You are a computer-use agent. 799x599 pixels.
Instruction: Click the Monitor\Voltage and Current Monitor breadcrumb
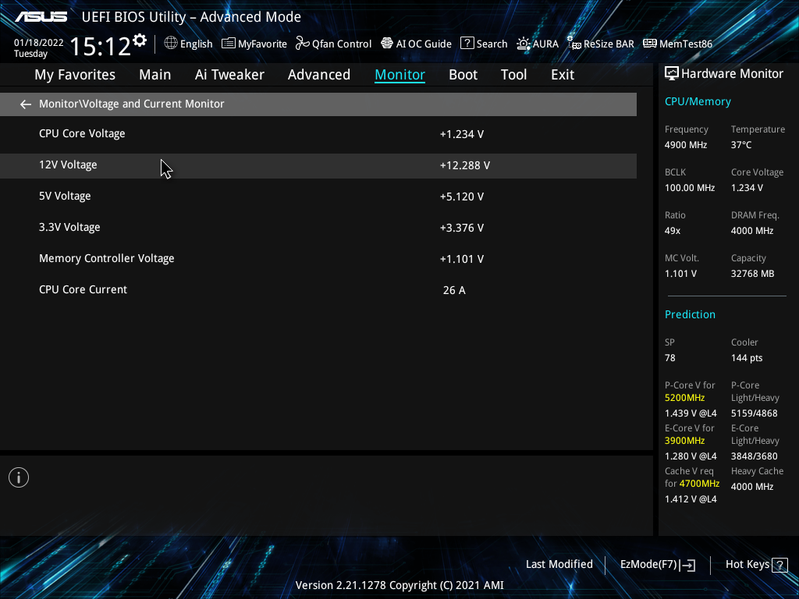click(131, 104)
